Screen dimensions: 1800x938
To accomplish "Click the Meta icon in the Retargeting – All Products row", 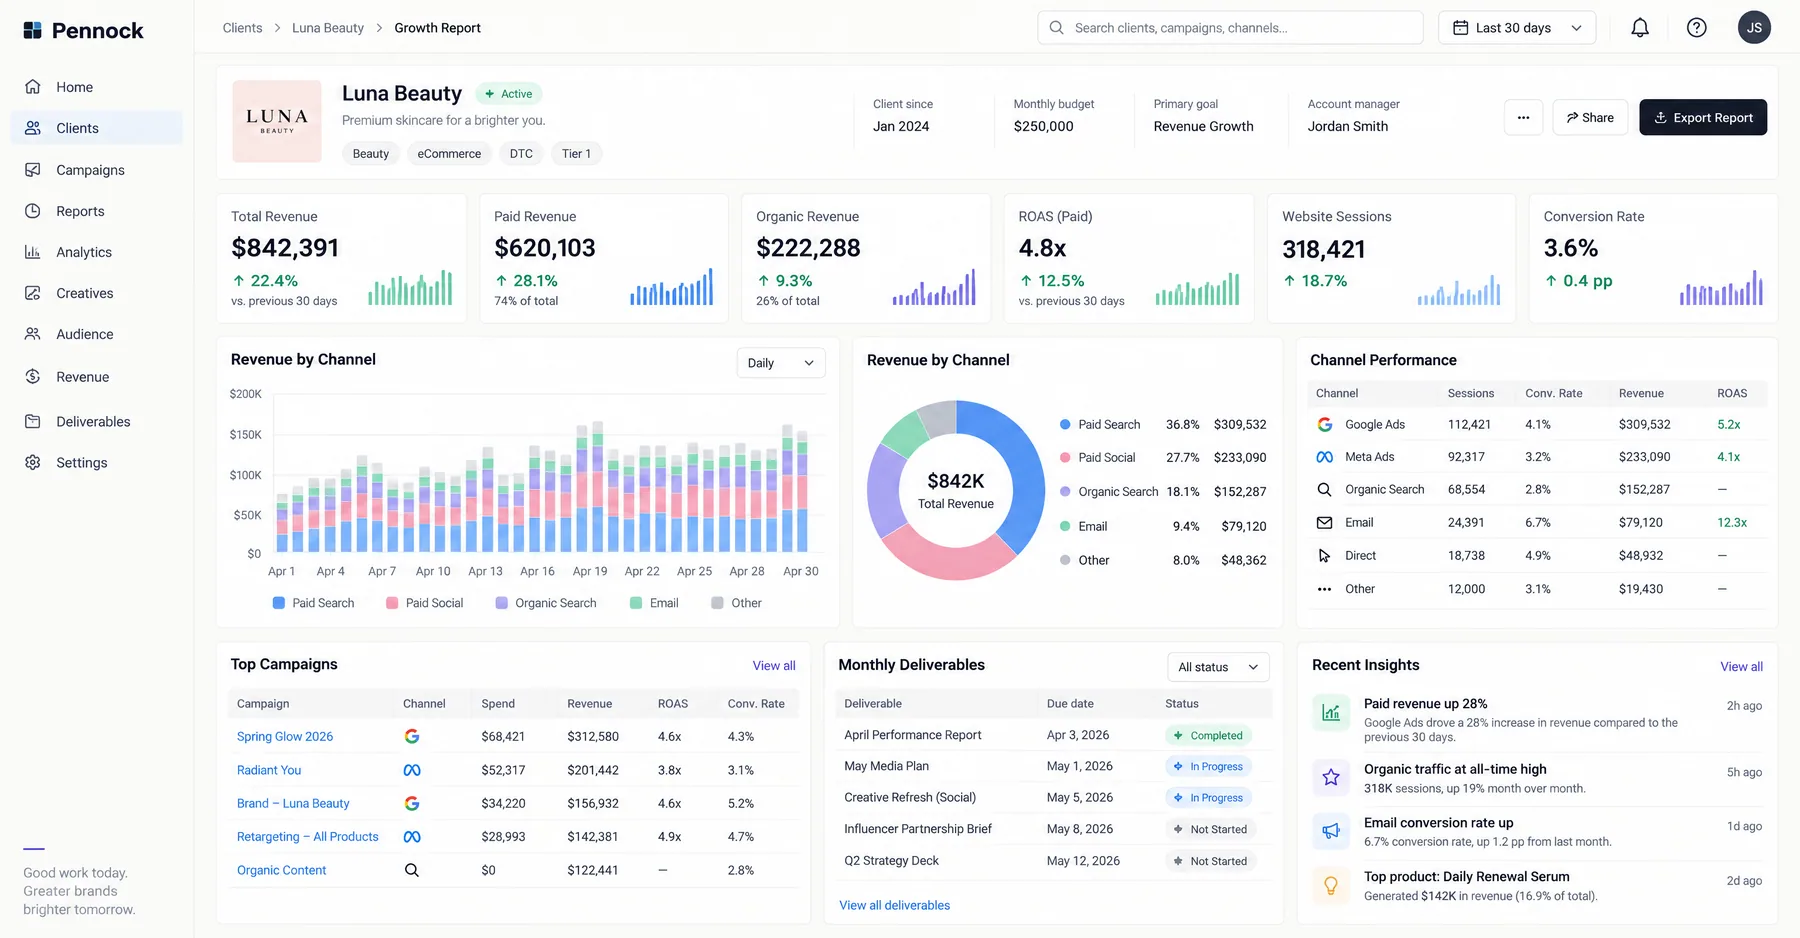I will [412, 837].
